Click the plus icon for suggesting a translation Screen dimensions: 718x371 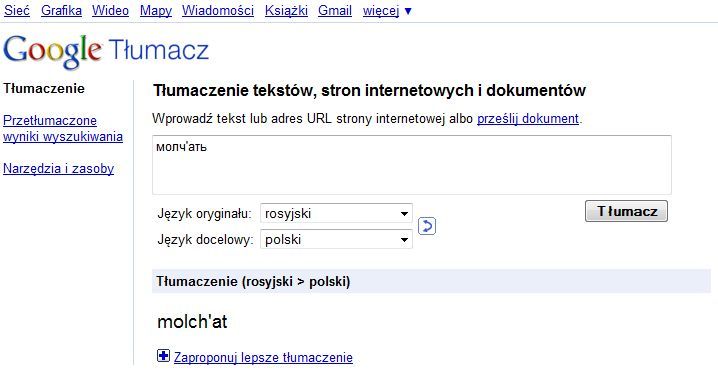click(163, 356)
